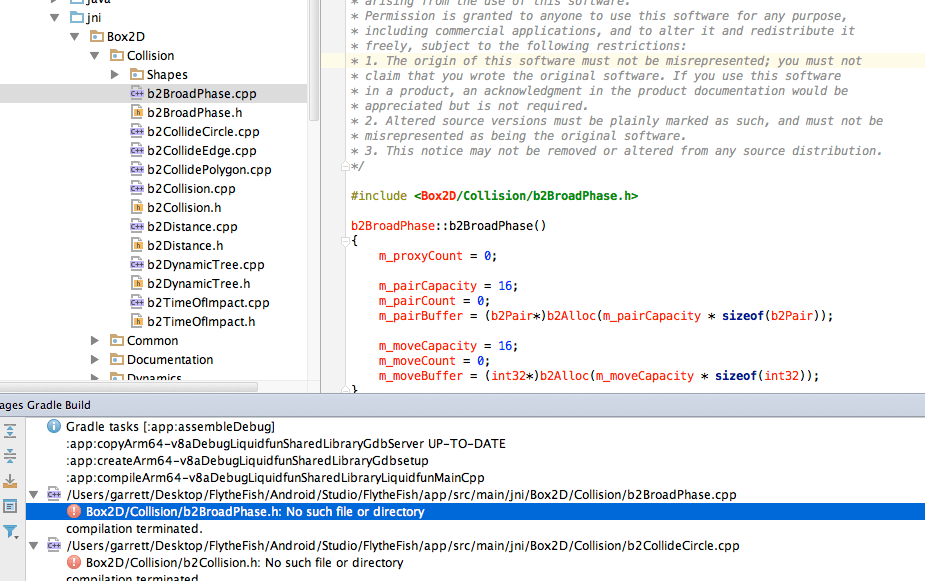This screenshot has height=581, width=925.
Task: Click b2Distance.h header file icon
Action: (x=137, y=245)
